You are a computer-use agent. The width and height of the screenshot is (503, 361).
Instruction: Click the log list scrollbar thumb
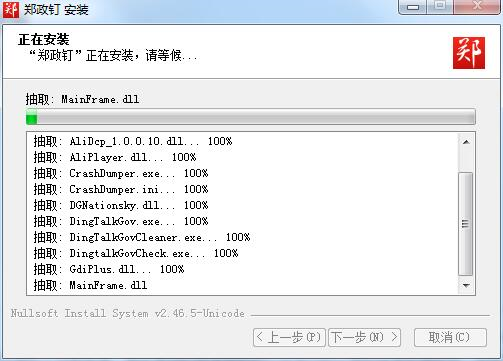tap(466, 224)
